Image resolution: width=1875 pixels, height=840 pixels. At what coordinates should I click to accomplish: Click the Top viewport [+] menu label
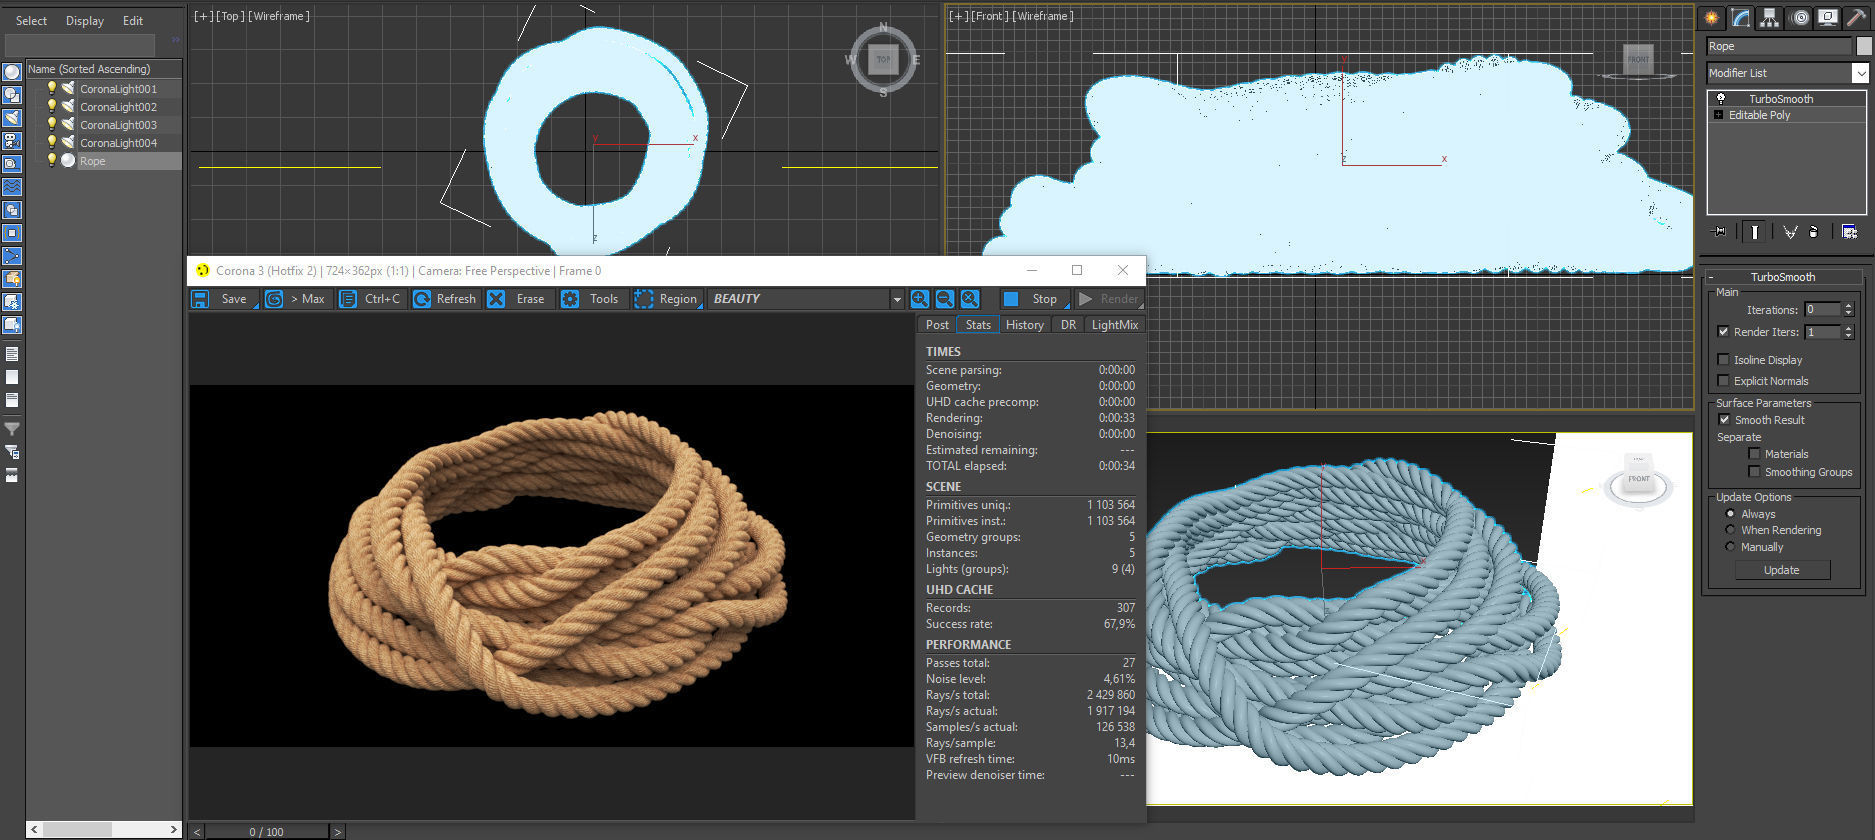tap(203, 16)
